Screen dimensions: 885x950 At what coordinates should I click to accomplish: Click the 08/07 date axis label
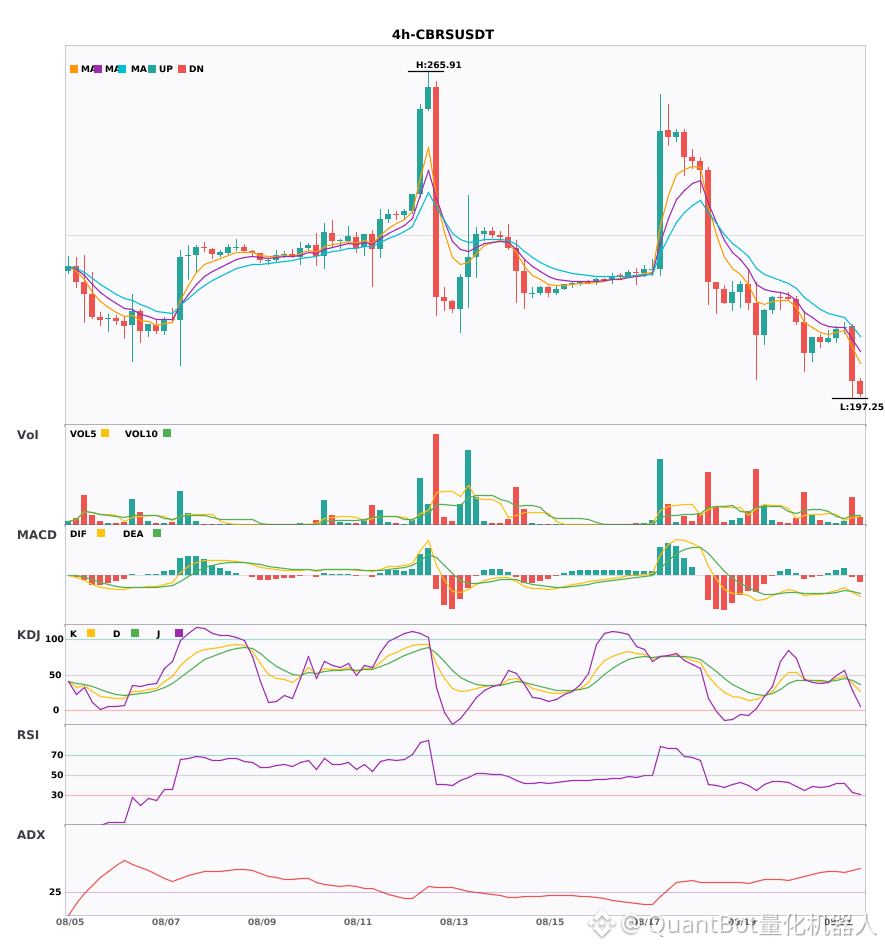click(166, 922)
